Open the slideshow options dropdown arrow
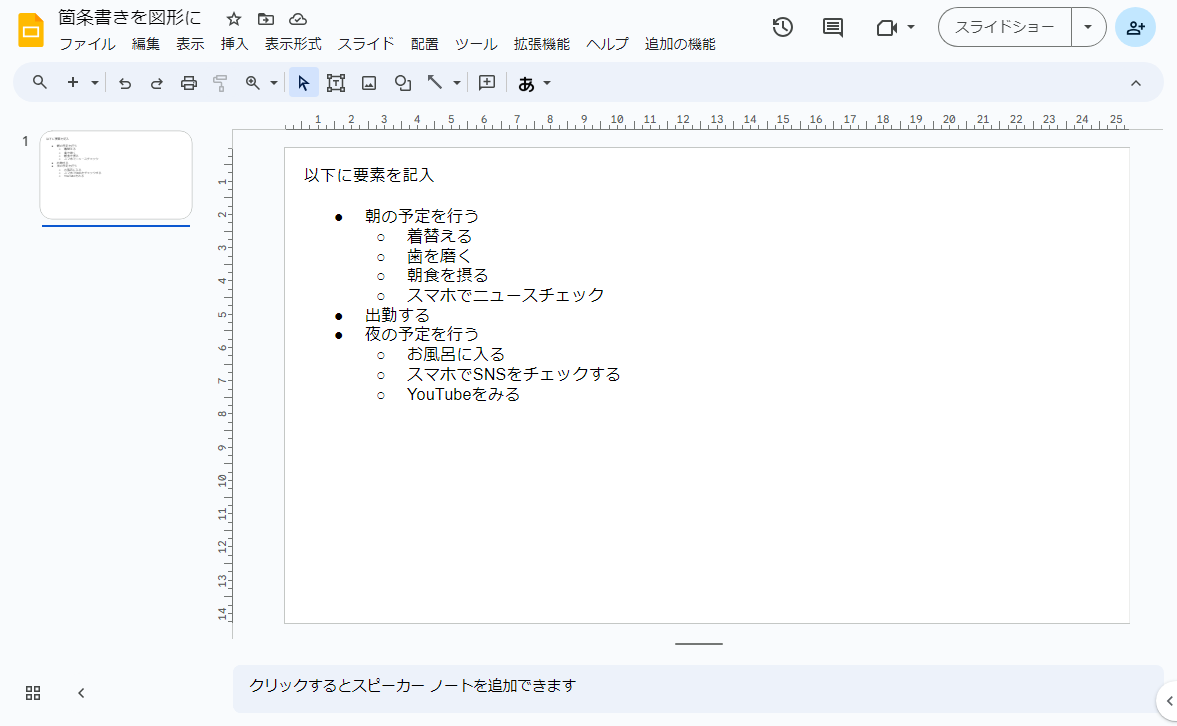This screenshot has height=726, width=1177. click(1088, 27)
